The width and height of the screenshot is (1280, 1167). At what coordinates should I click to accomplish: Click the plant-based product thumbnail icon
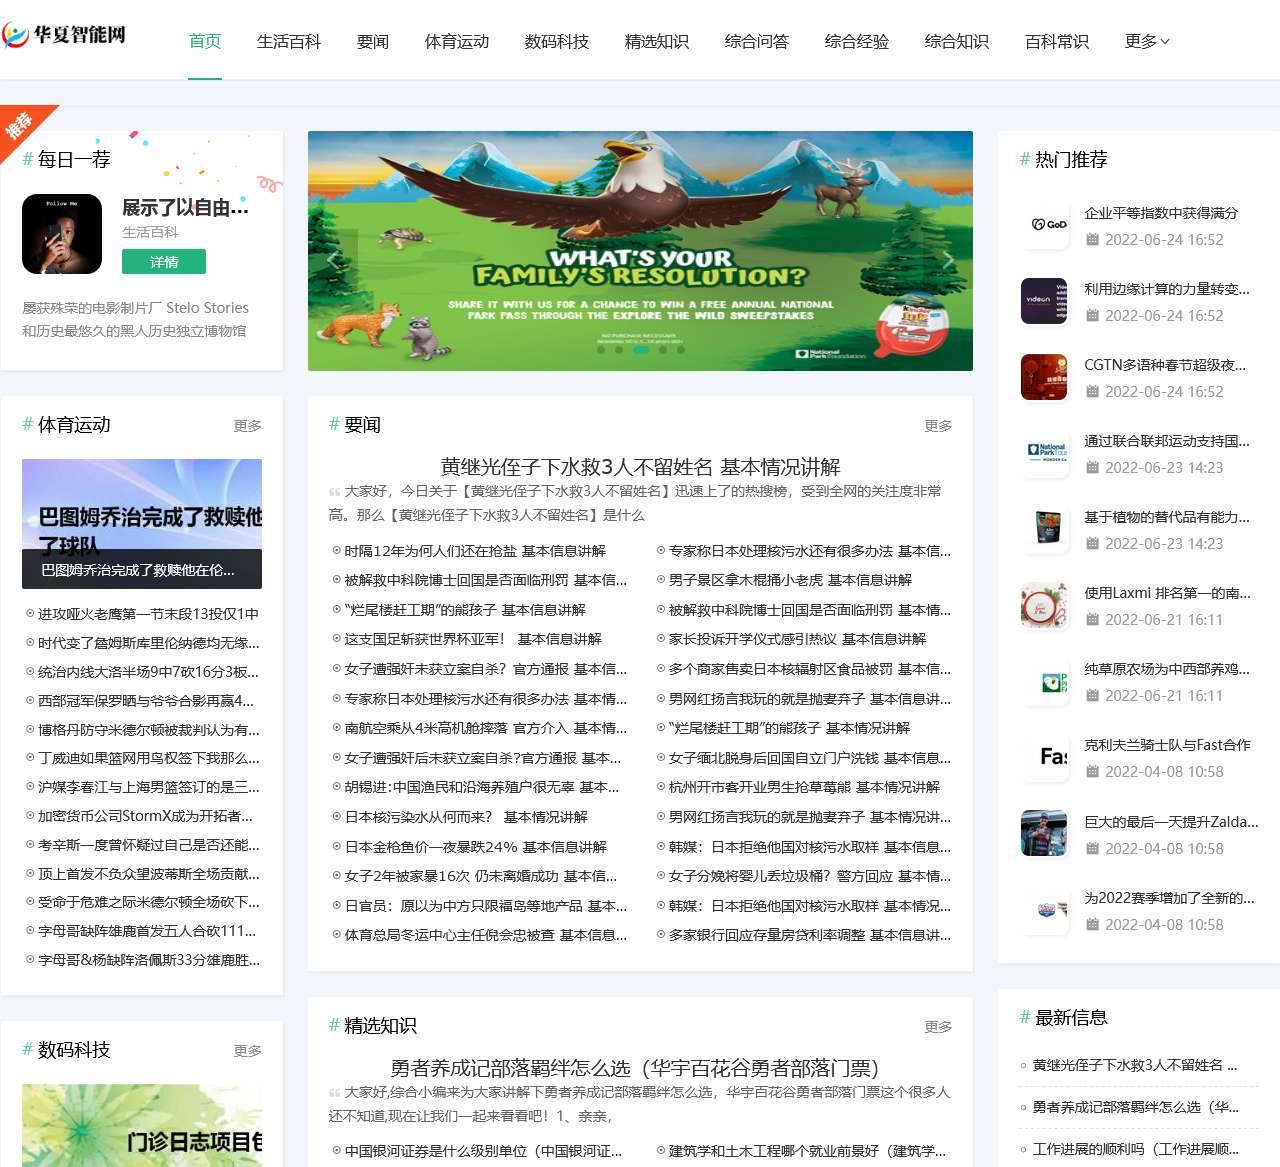[x=1044, y=529]
